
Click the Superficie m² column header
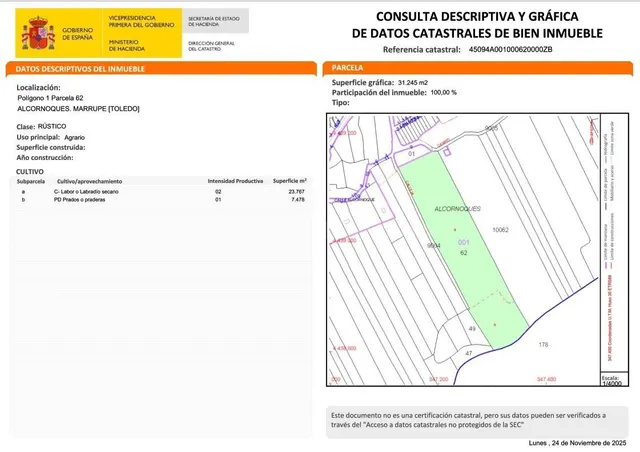point(290,181)
